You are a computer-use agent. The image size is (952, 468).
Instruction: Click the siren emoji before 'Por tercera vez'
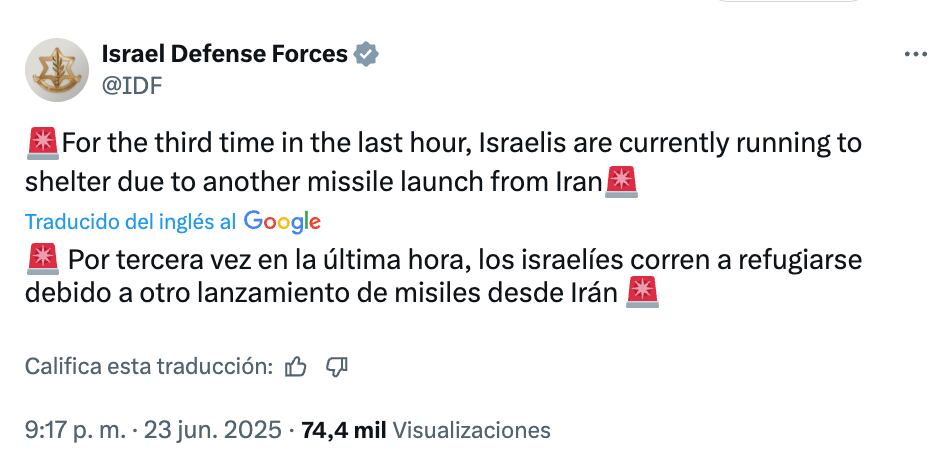(42, 261)
